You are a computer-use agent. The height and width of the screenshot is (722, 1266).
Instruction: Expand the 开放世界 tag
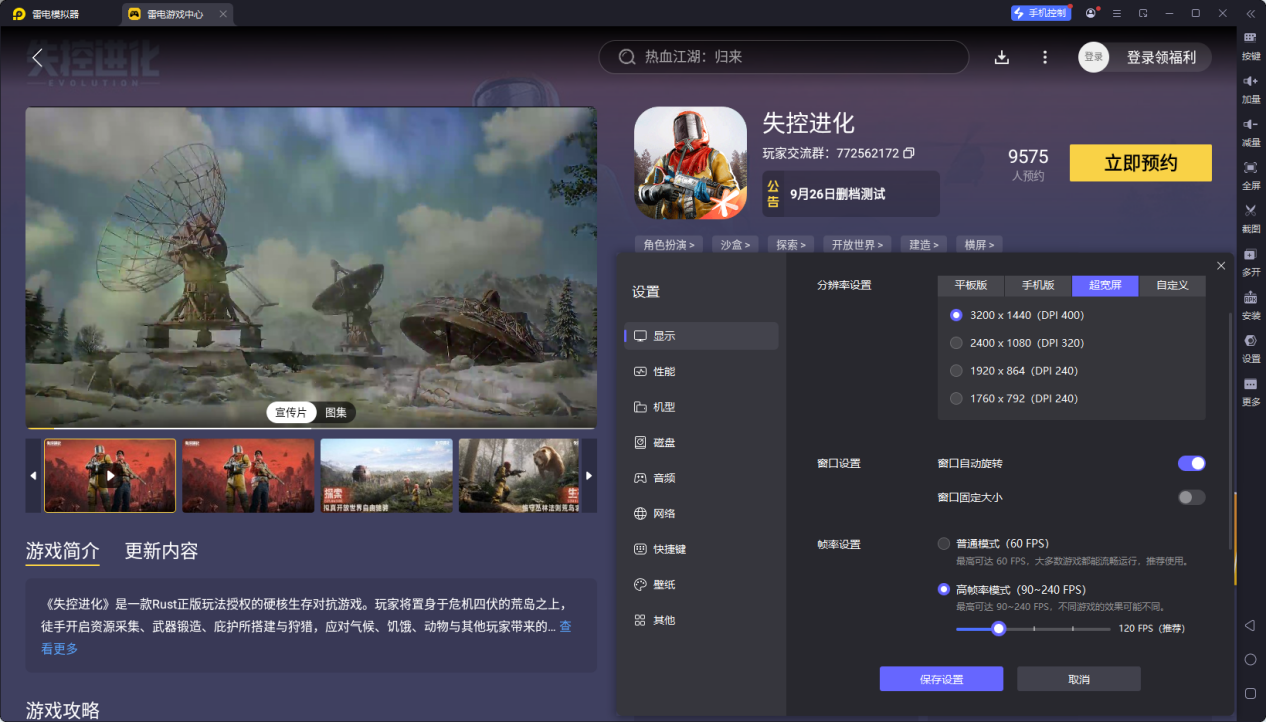[x=858, y=244]
